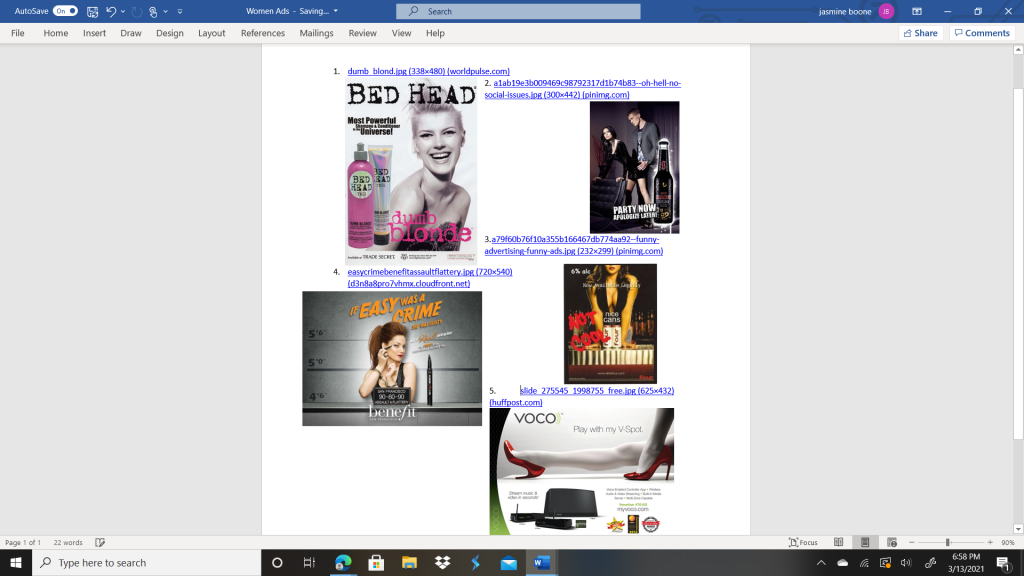The width and height of the screenshot is (1024, 576).
Task: Open the slide_275545 huffpost.com link
Action: [582, 396]
